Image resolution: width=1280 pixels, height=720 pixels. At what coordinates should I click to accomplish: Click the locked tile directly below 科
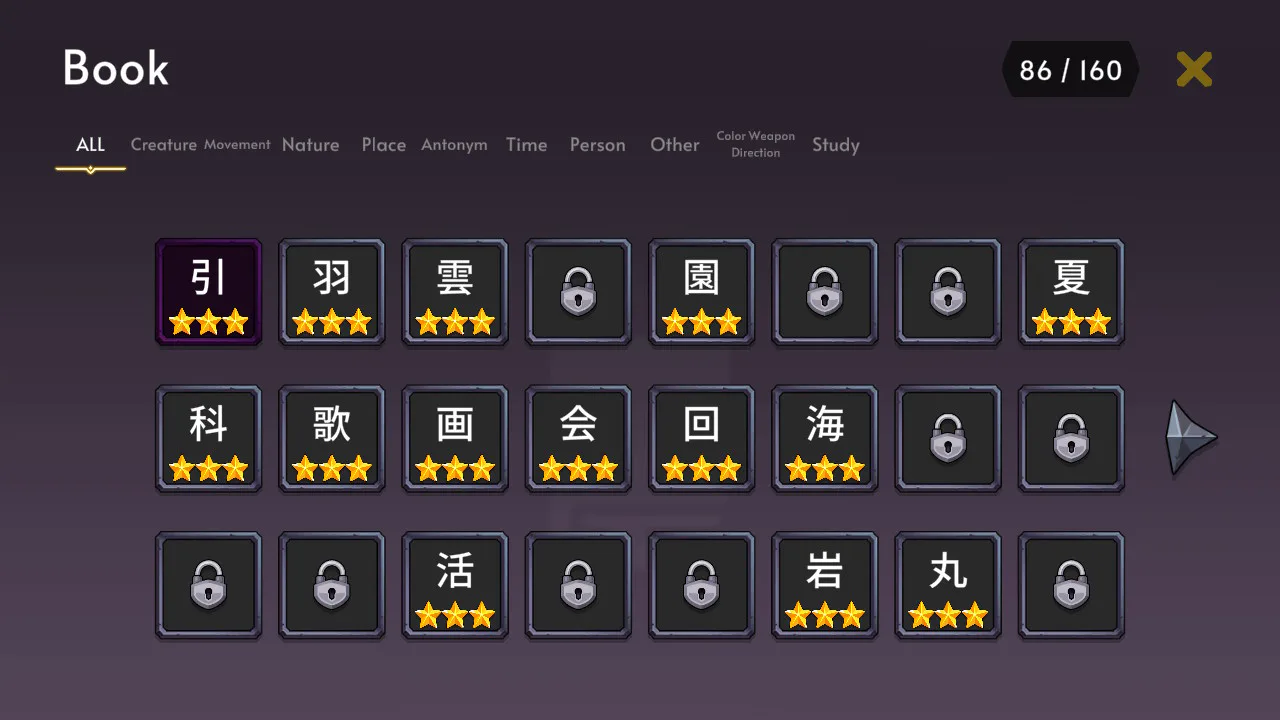tap(208, 586)
